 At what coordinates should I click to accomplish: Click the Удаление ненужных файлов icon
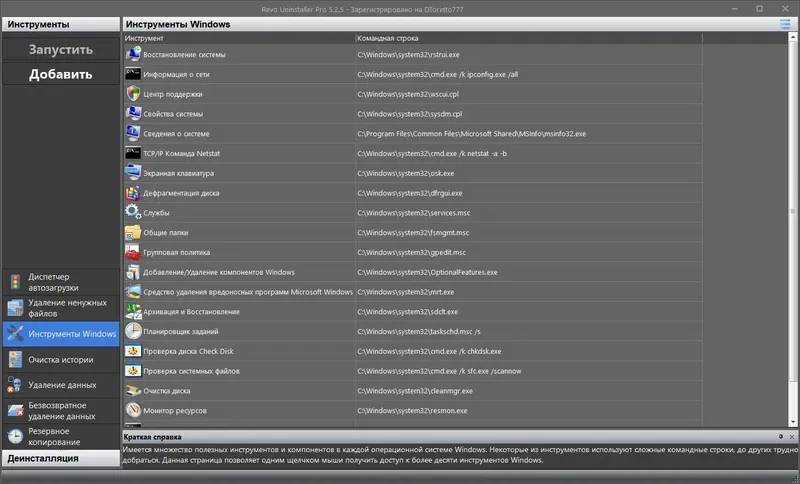15,308
